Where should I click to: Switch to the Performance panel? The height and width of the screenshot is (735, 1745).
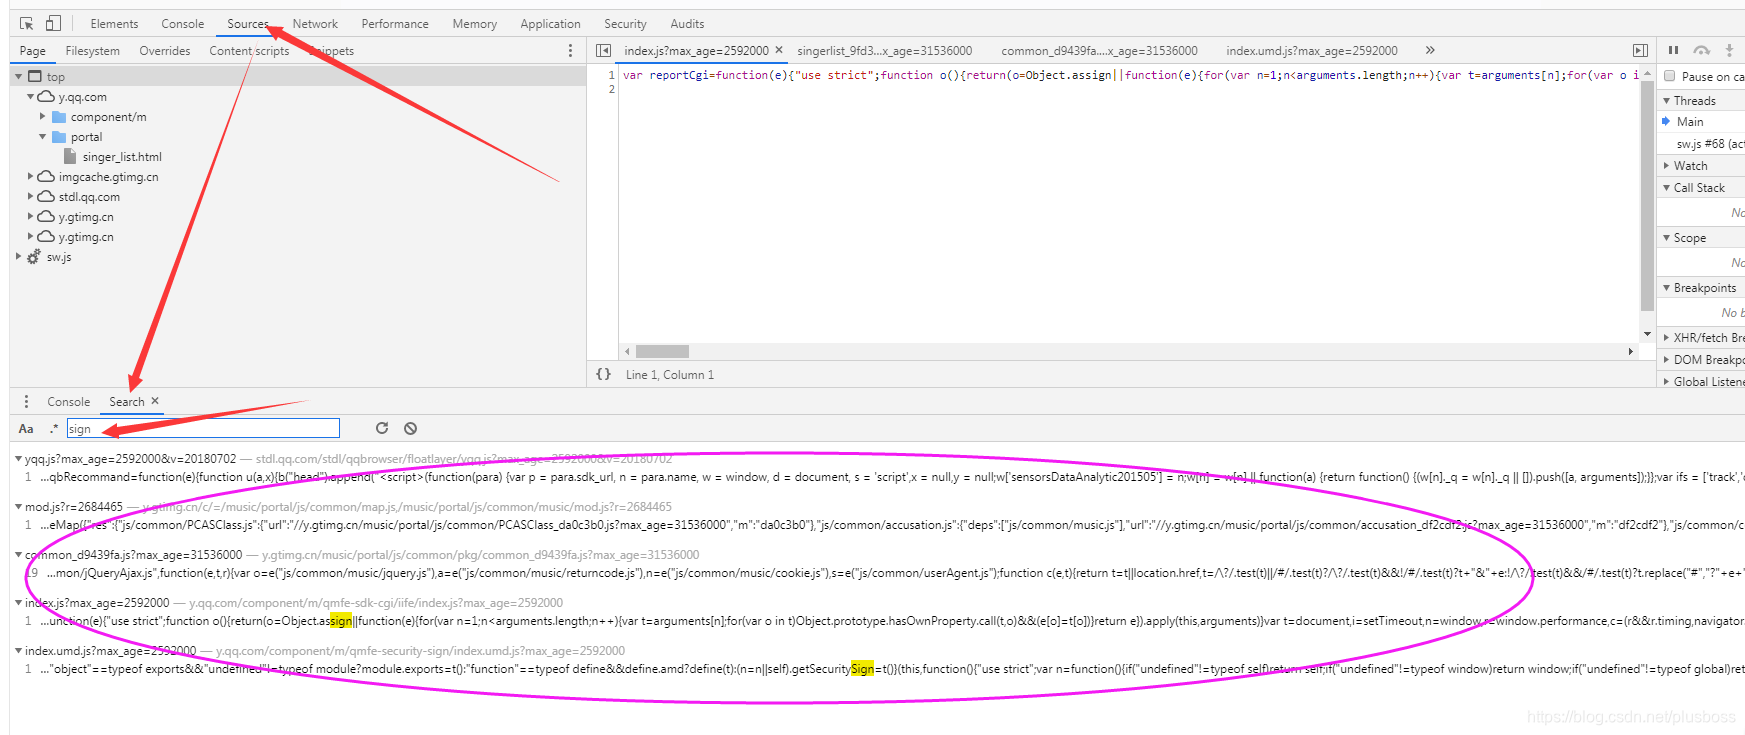point(395,24)
